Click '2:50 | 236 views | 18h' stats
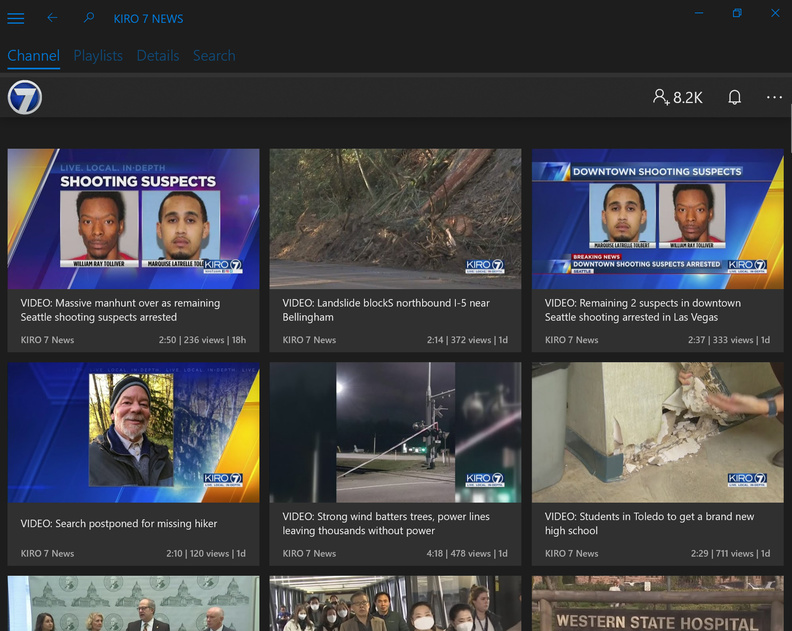 coord(202,340)
